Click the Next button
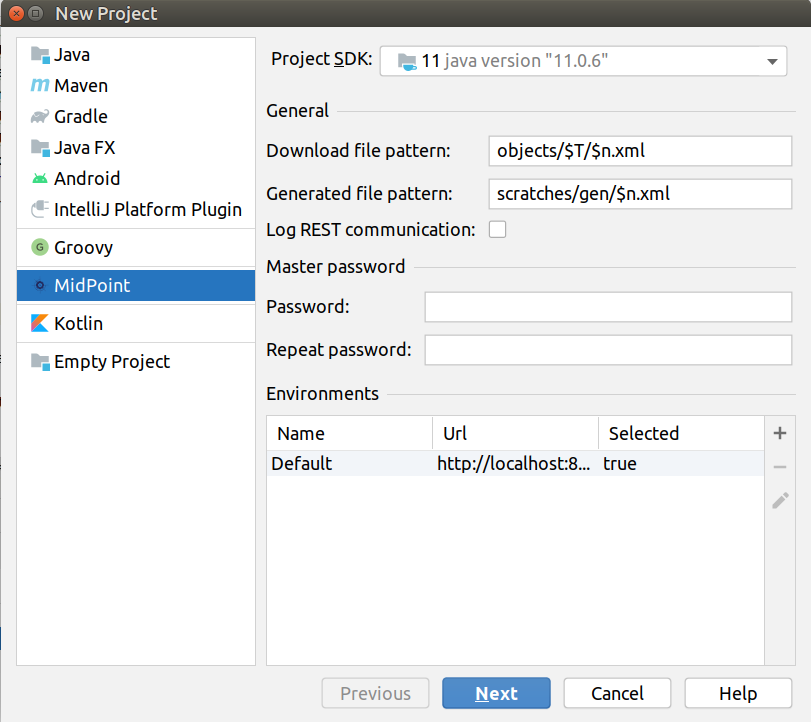 pyautogui.click(x=495, y=693)
